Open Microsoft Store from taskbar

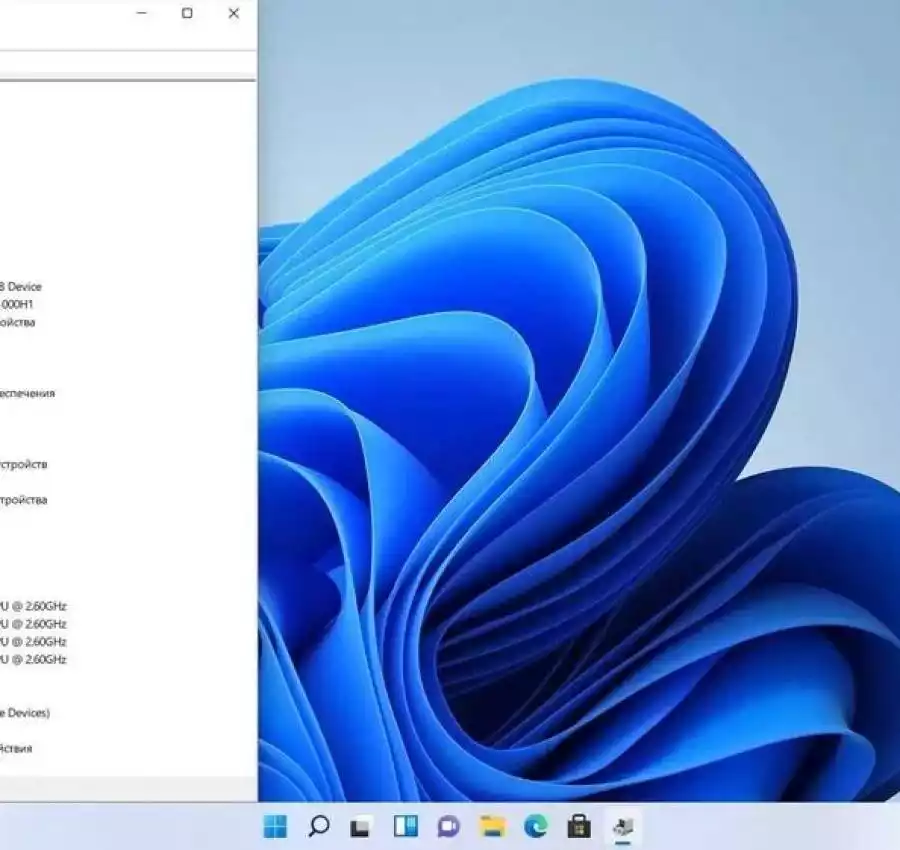click(x=579, y=826)
